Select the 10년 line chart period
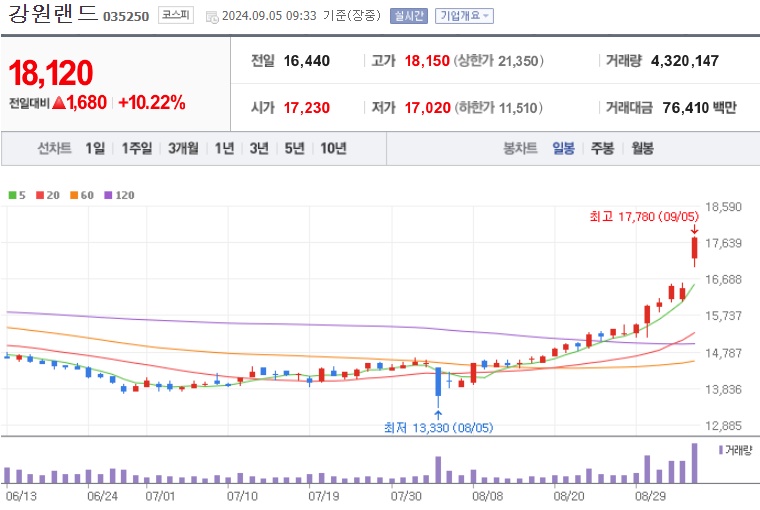Screen dimensions: 760x510 click(x=333, y=148)
